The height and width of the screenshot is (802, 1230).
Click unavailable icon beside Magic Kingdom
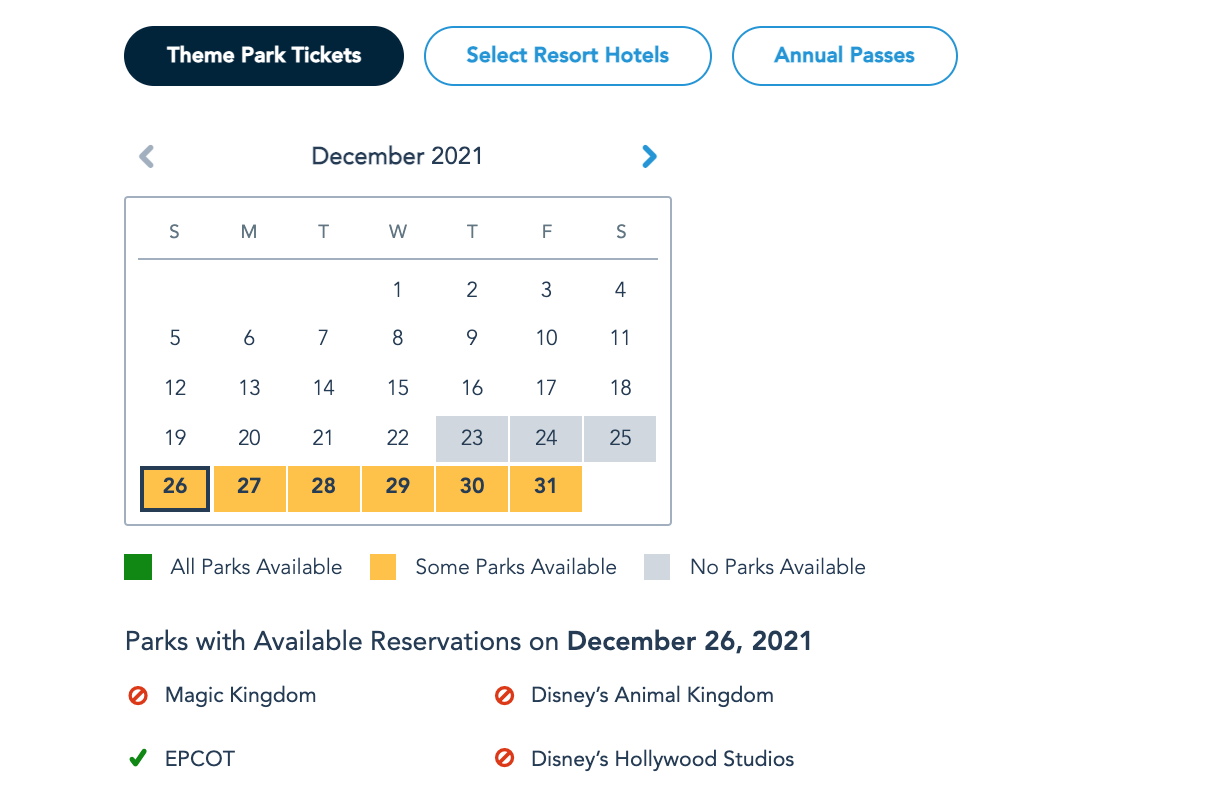click(138, 695)
